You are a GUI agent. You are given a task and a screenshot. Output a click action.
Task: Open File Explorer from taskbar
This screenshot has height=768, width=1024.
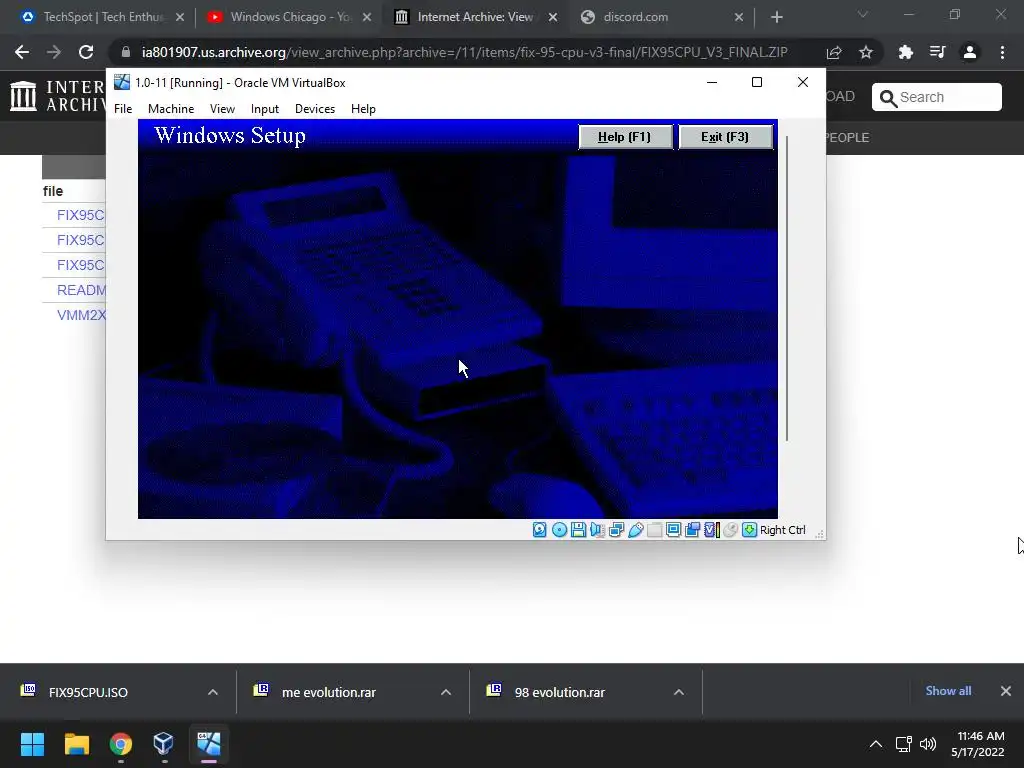click(x=76, y=744)
